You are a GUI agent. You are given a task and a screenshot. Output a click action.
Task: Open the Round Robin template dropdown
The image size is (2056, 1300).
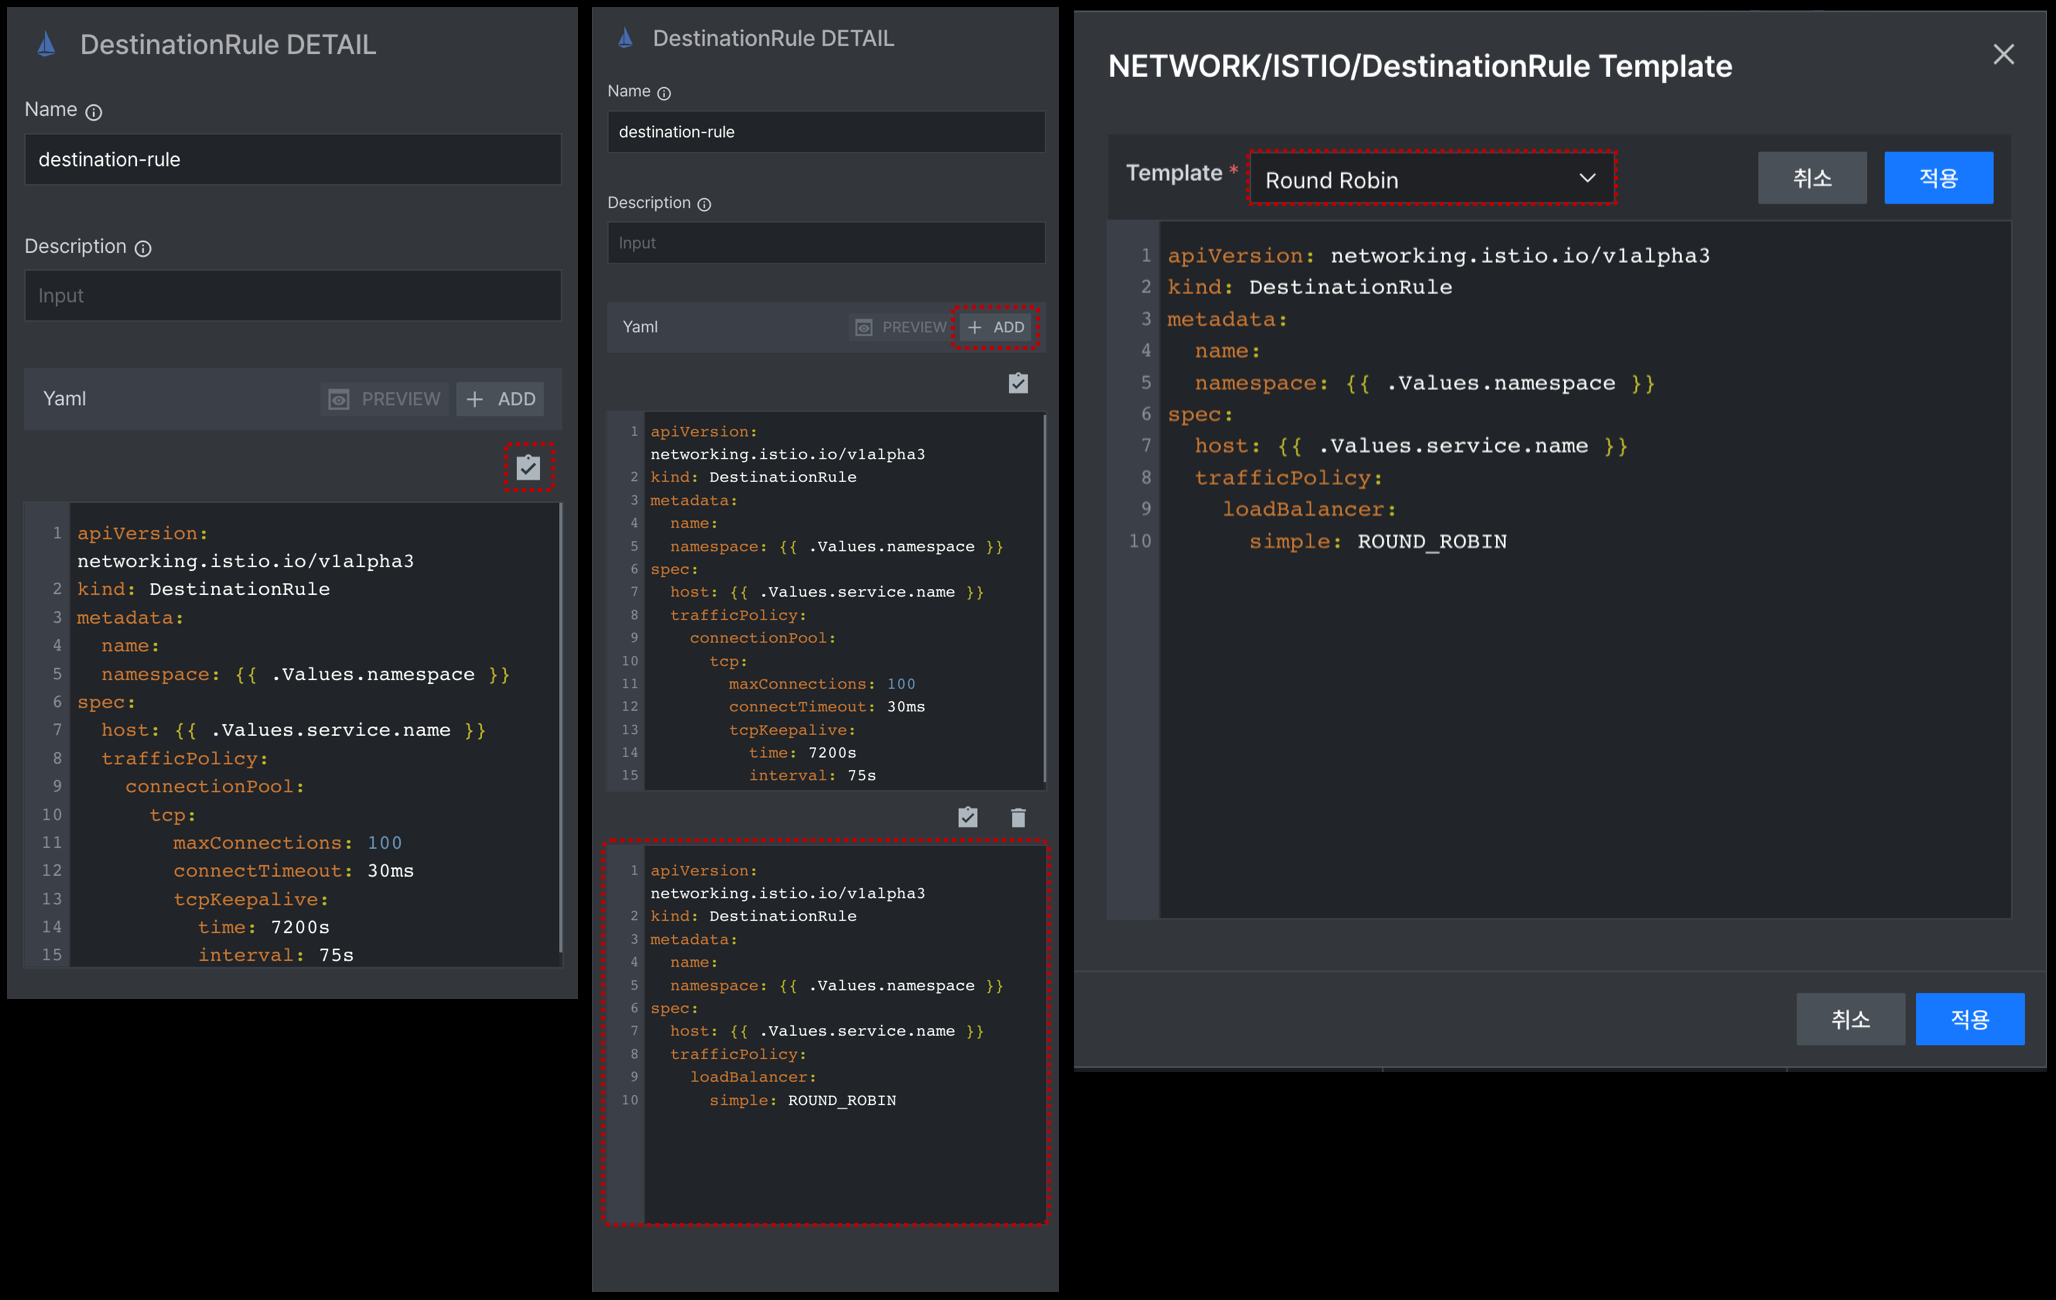pos(1431,179)
